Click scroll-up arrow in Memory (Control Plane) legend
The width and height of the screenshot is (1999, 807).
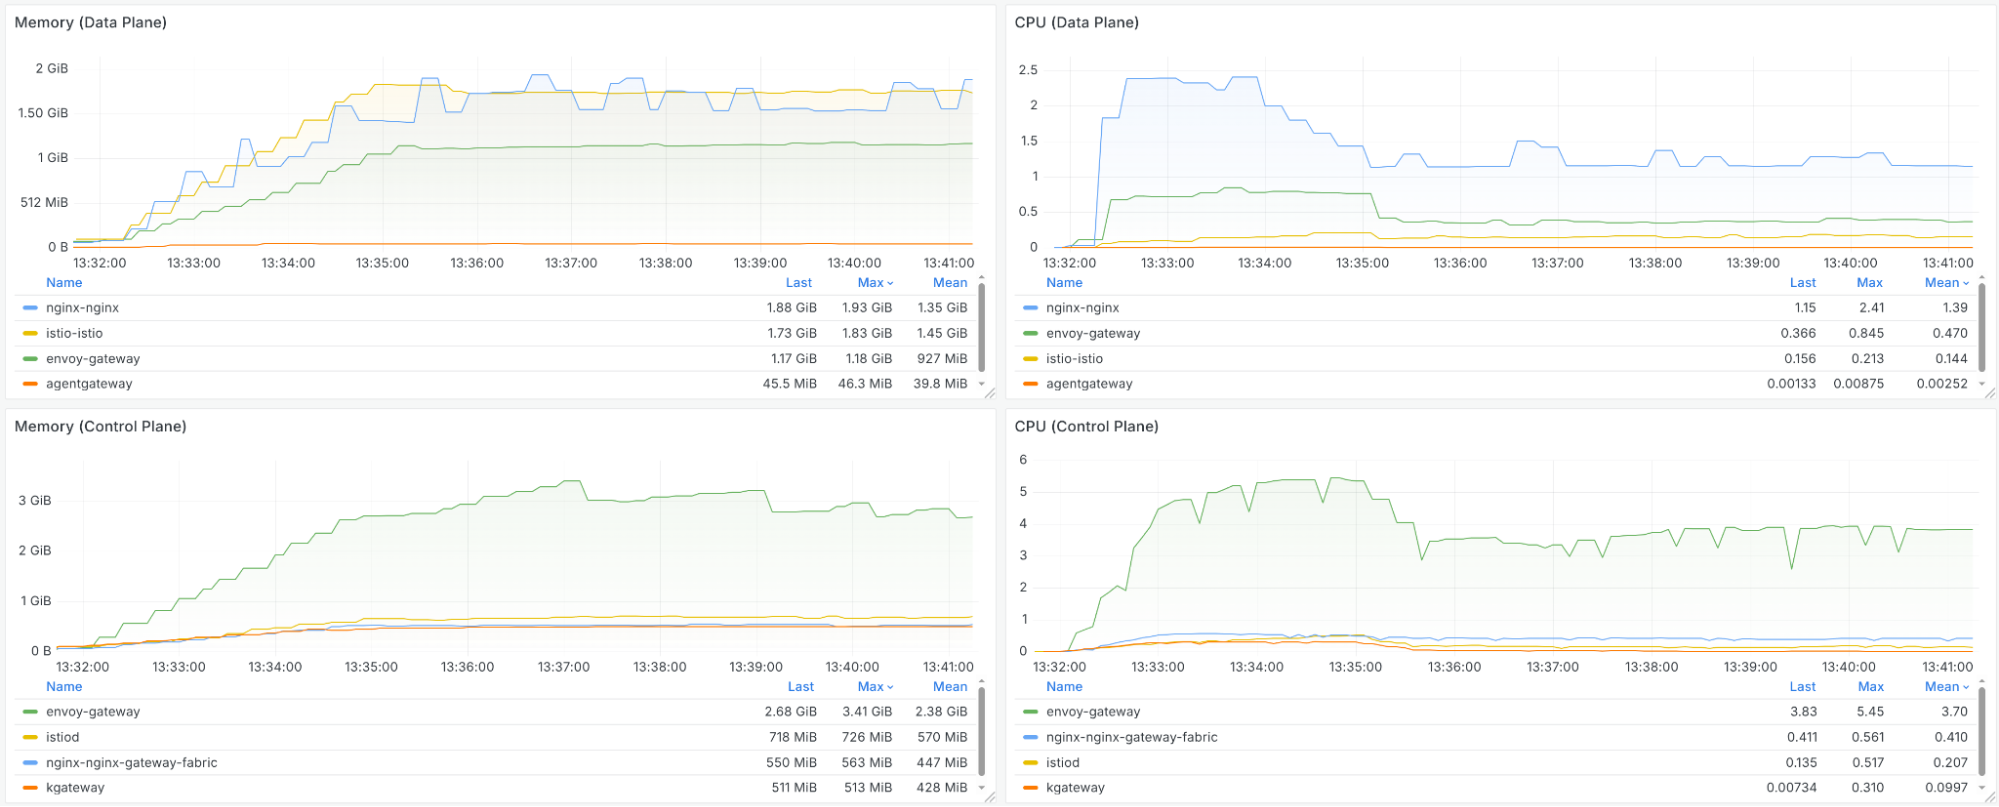[982, 682]
